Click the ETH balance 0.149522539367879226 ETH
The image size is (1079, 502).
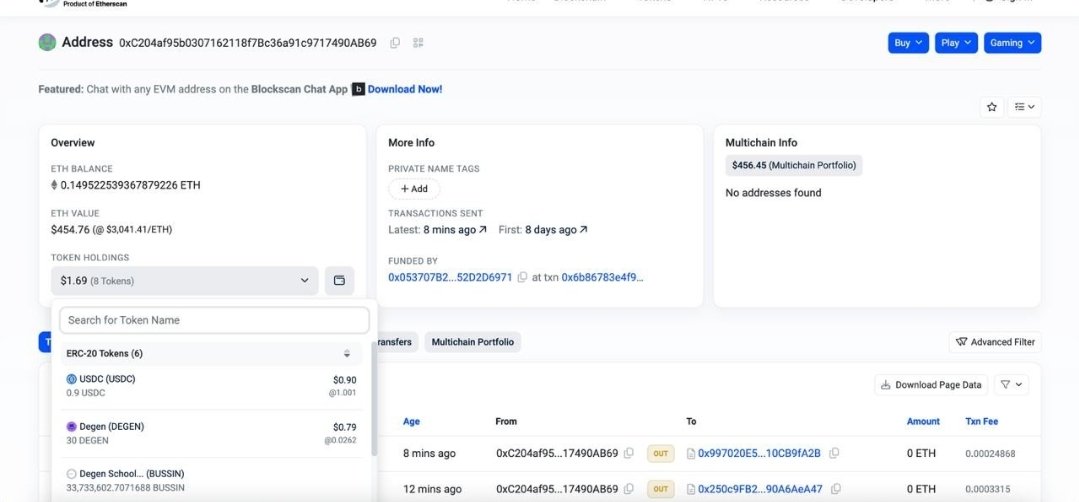click(130, 185)
